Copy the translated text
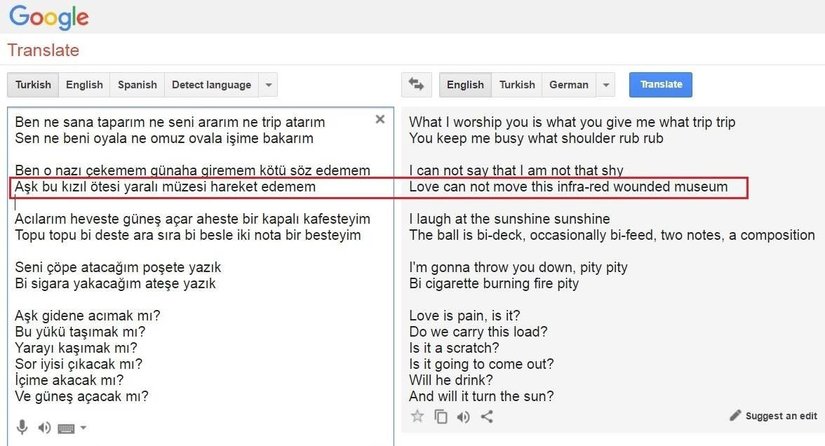 (x=441, y=417)
